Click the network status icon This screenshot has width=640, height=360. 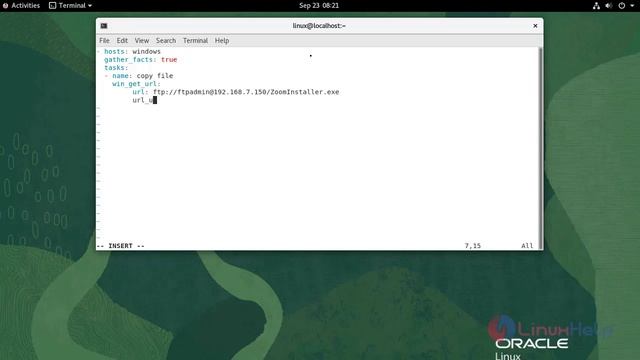click(x=596, y=6)
